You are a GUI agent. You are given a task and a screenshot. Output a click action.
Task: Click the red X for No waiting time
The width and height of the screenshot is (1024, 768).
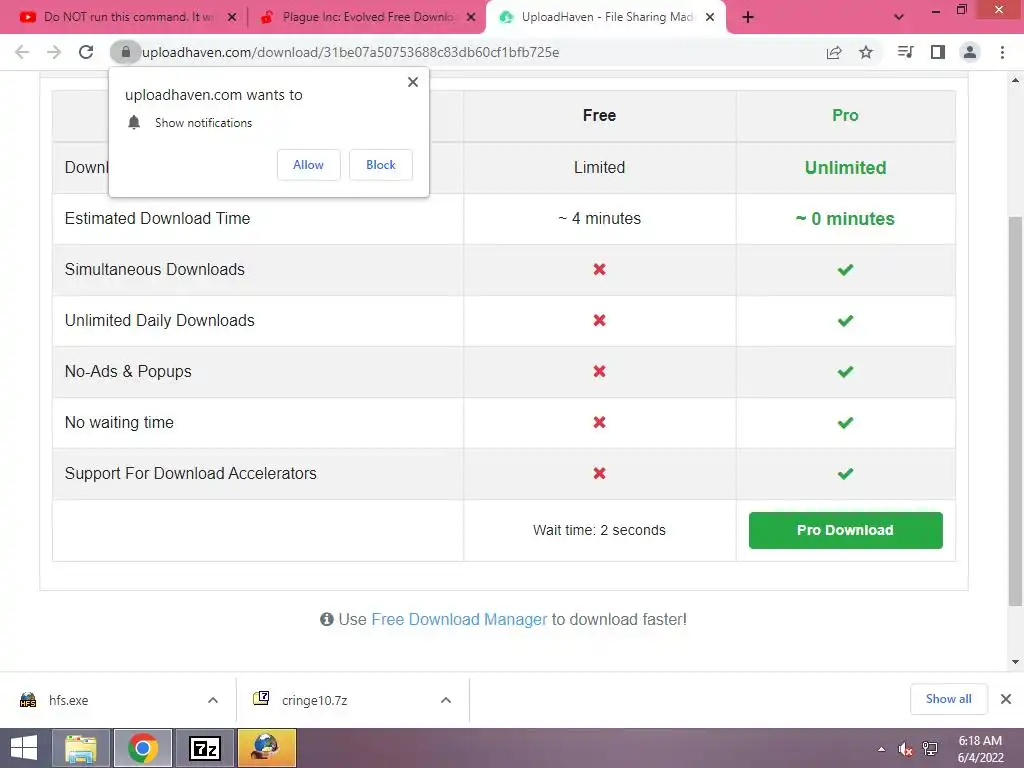tap(599, 422)
